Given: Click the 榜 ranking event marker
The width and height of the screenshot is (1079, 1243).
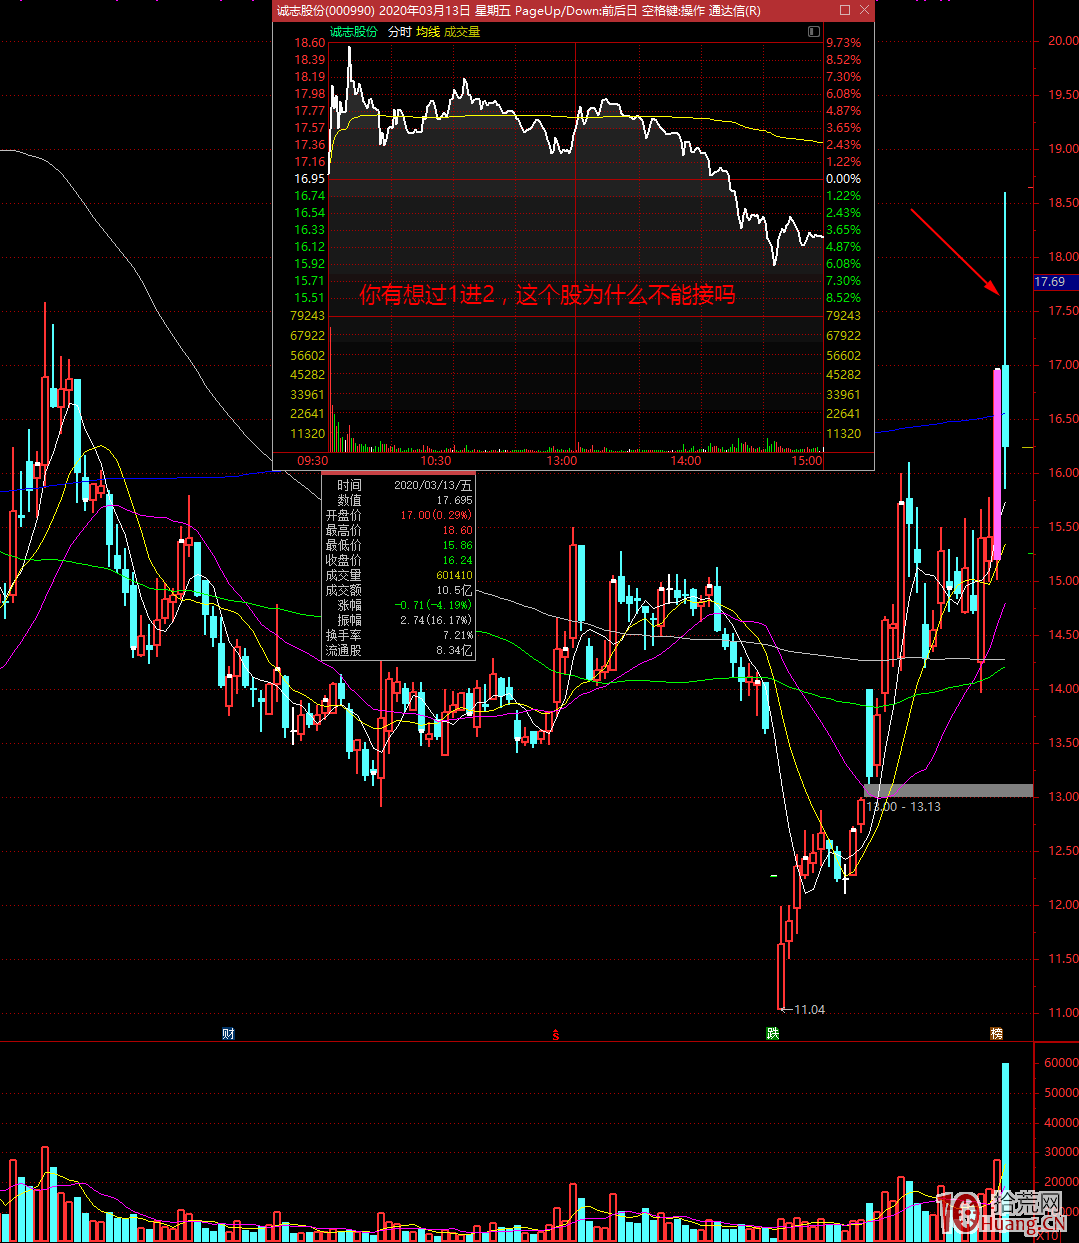Looking at the screenshot, I should [996, 1033].
